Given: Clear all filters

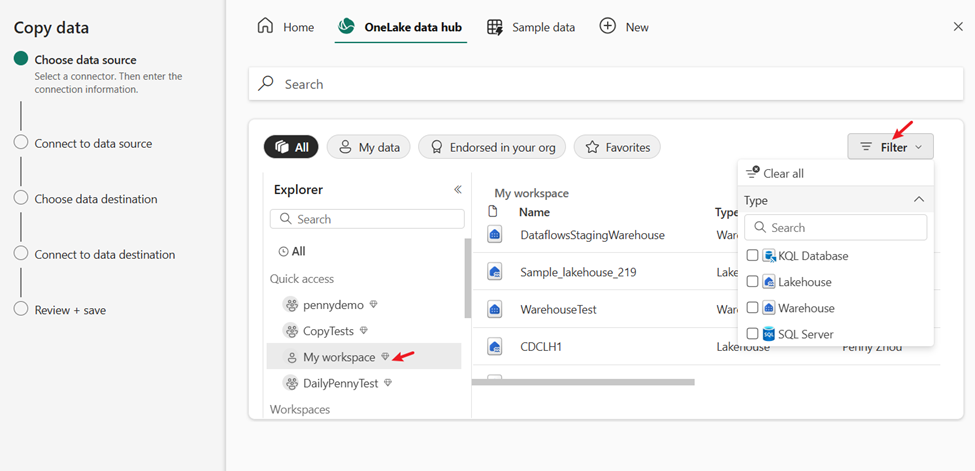Looking at the screenshot, I should pos(774,173).
